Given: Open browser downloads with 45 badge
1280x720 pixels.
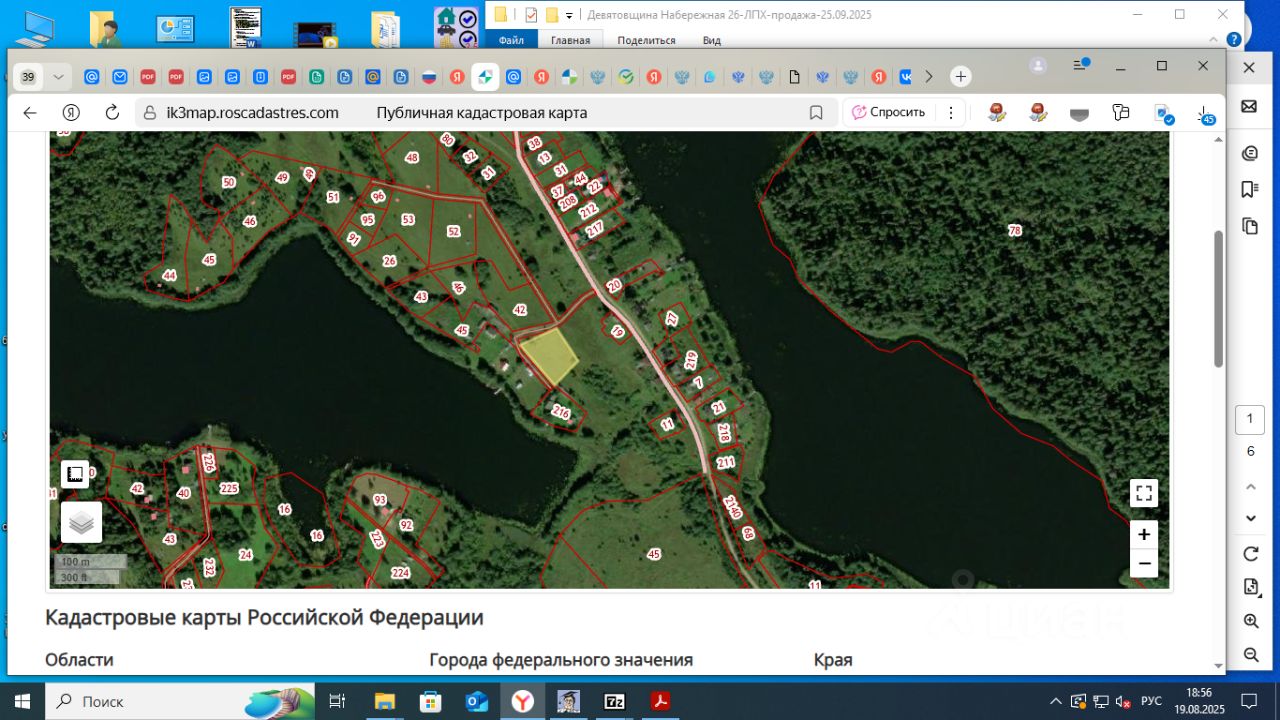Looking at the screenshot, I should [1205, 113].
